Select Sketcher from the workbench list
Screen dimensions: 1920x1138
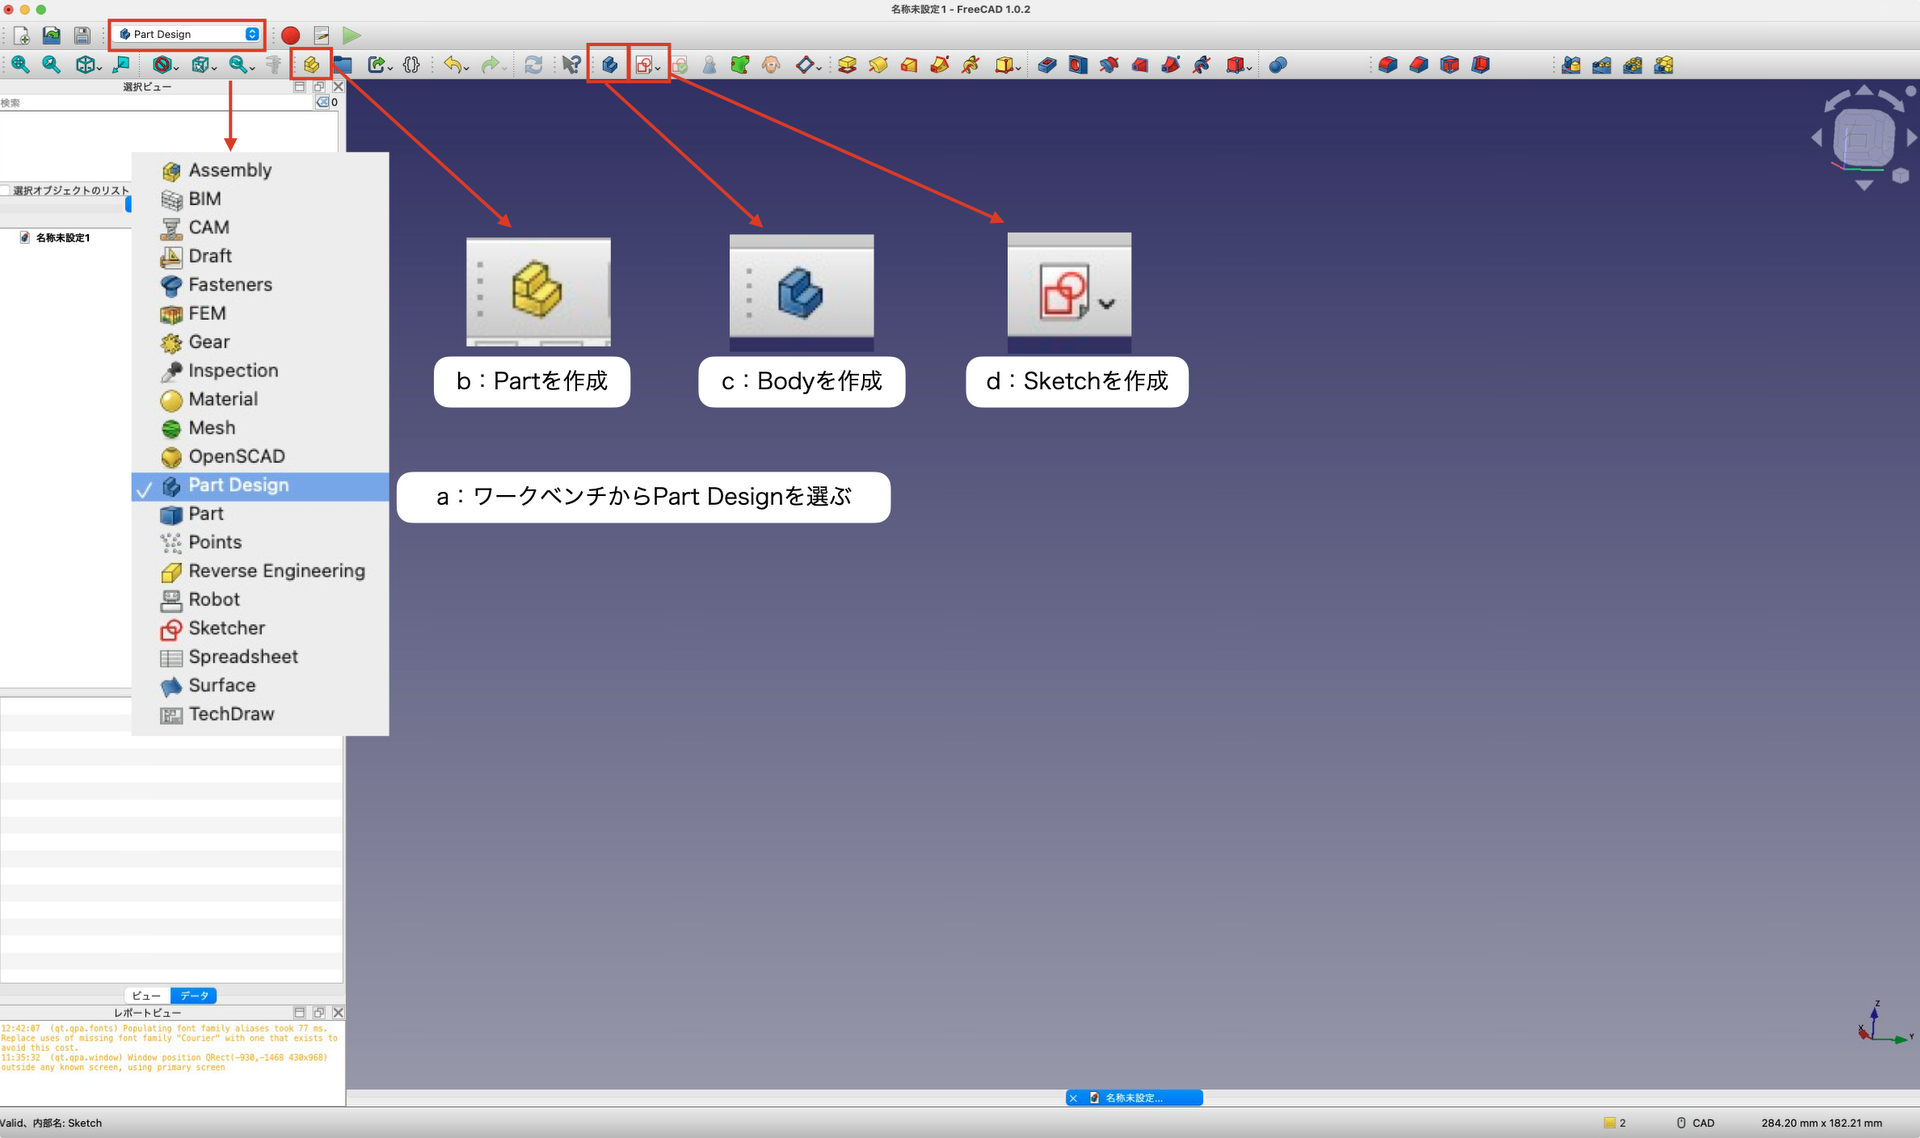pyautogui.click(x=226, y=628)
